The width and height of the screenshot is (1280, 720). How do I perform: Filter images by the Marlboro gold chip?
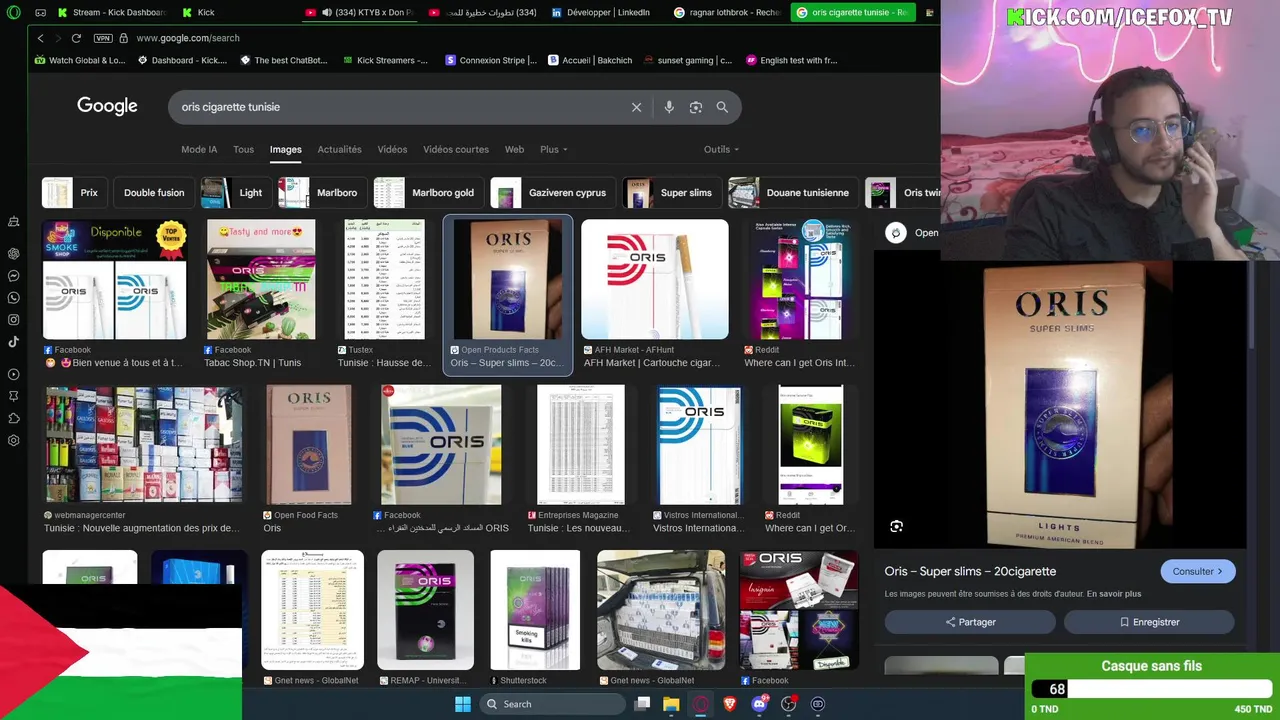click(x=429, y=193)
